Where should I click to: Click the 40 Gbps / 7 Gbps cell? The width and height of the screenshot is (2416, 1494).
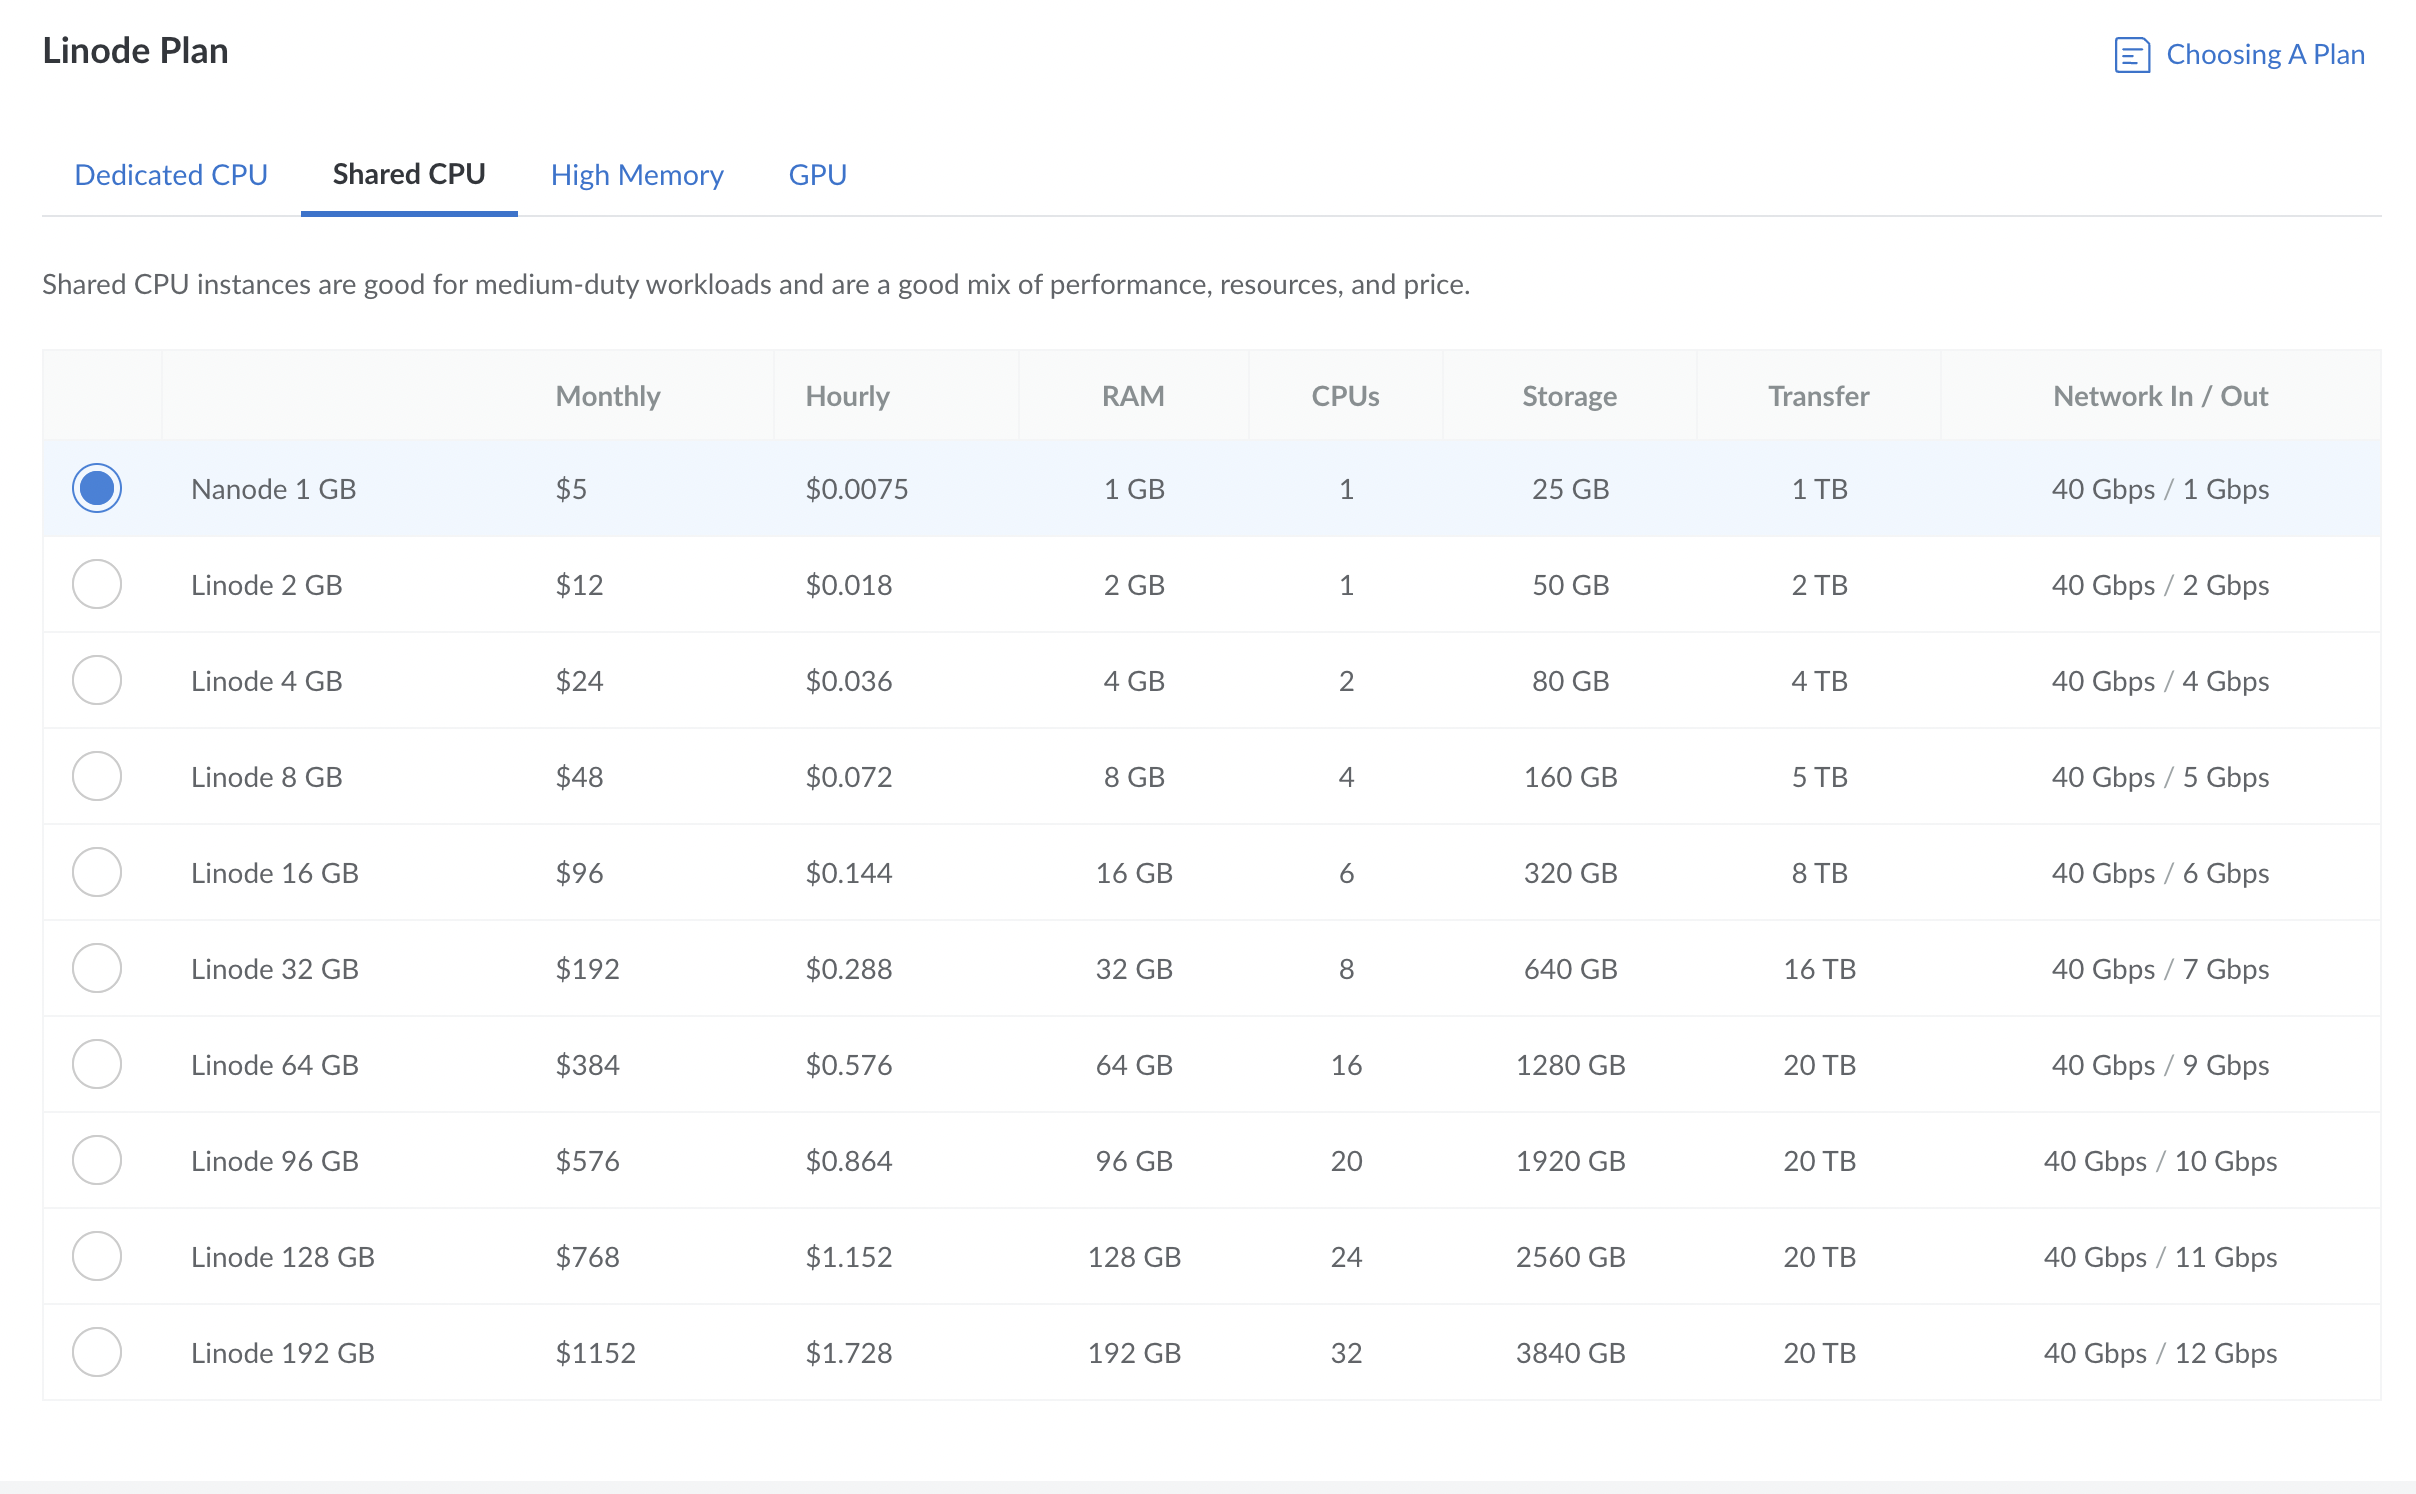coord(2160,969)
